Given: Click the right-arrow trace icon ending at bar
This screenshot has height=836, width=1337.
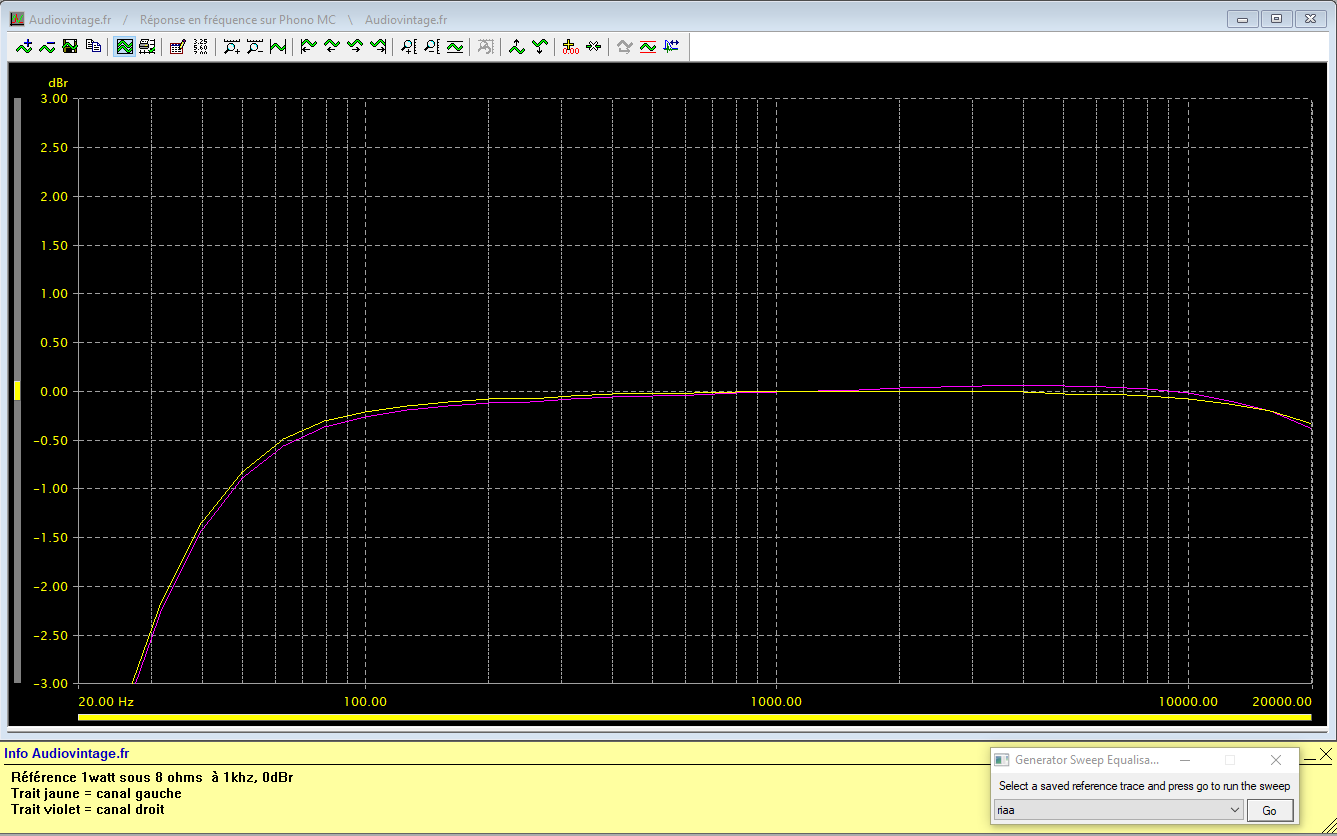Looking at the screenshot, I should pyautogui.click(x=377, y=46).
